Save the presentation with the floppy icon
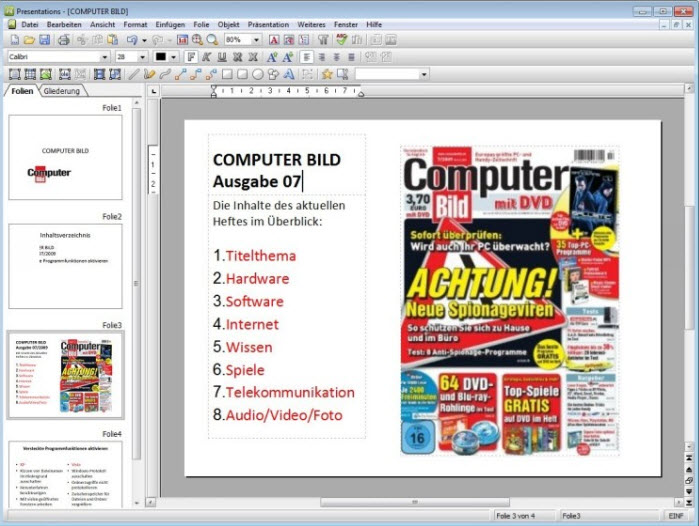699x526 pixels. tap(45, 40)
